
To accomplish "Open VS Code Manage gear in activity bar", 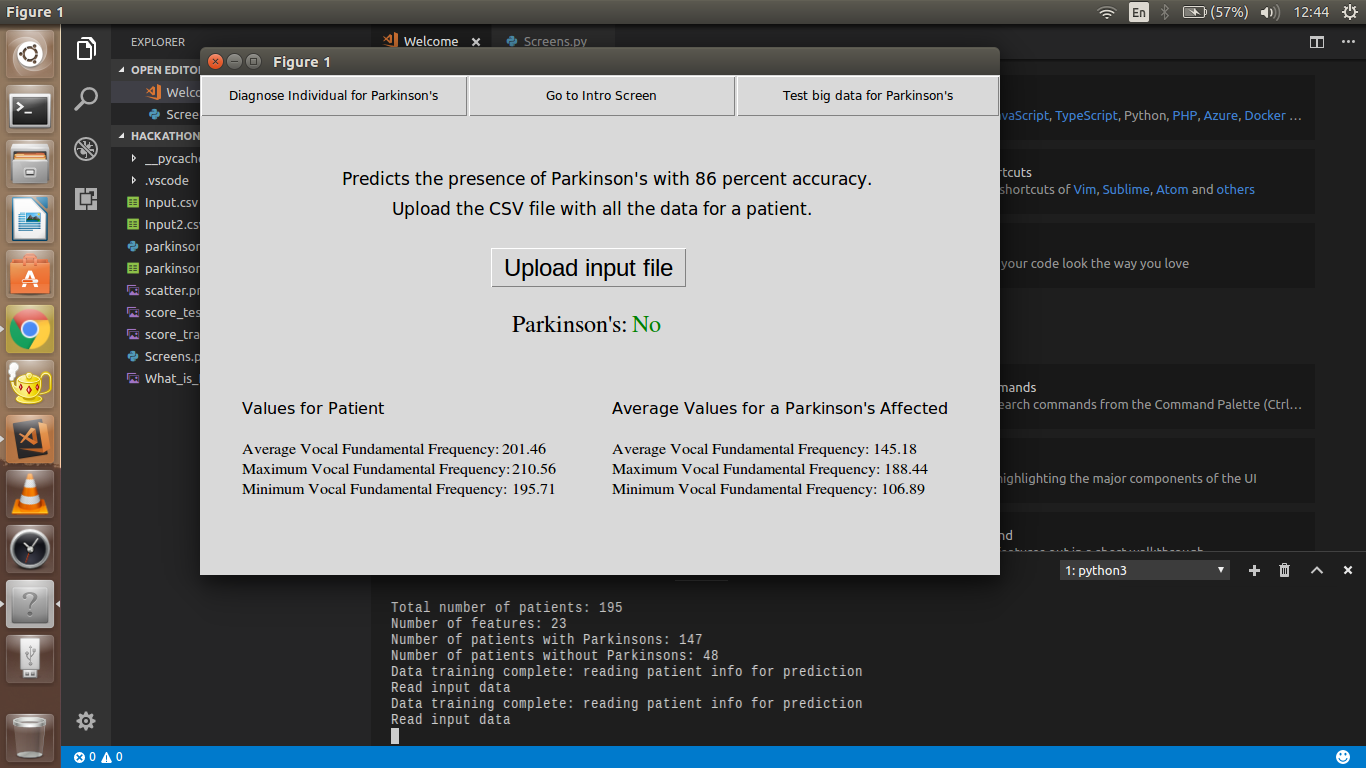I will tap(86, 721).
